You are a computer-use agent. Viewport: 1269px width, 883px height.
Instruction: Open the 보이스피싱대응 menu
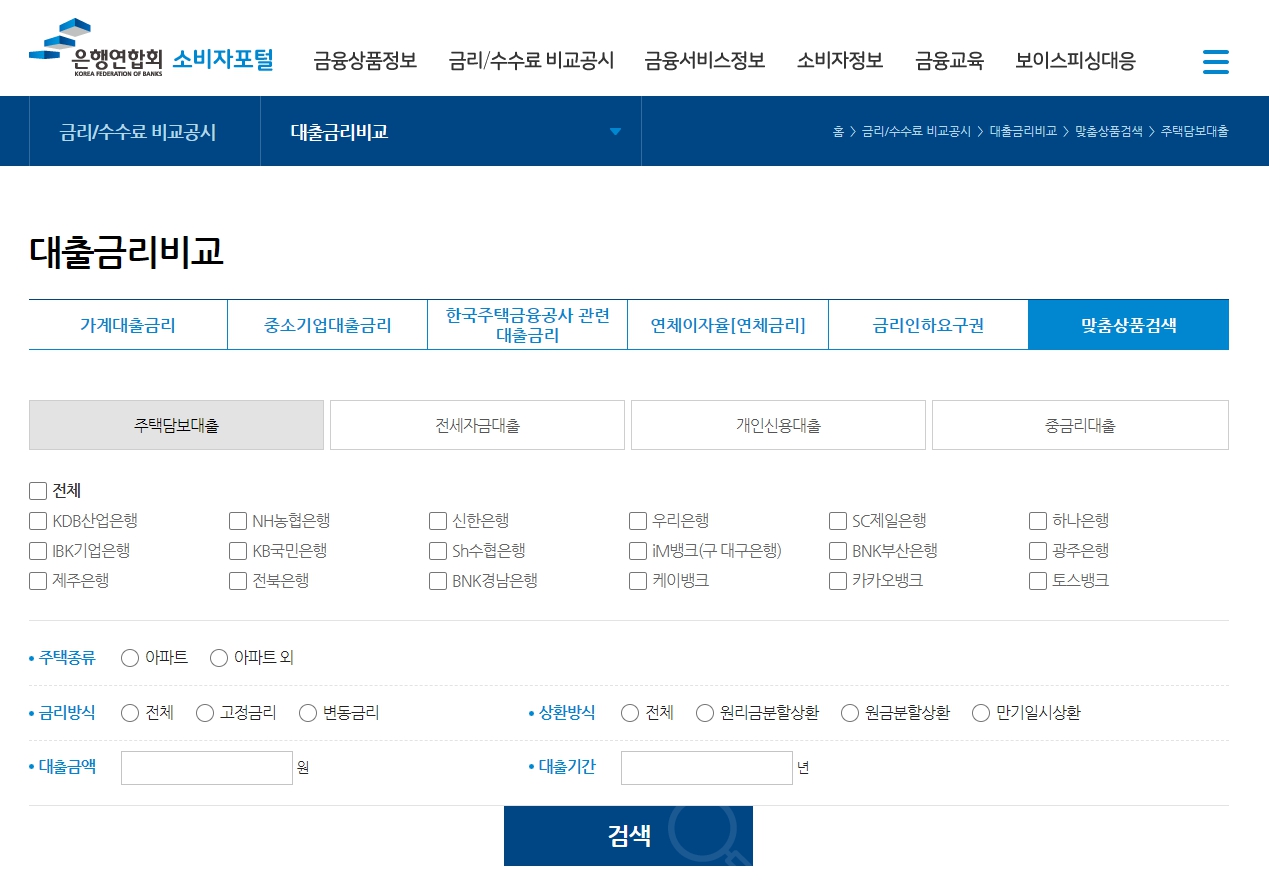point(1073,61)
